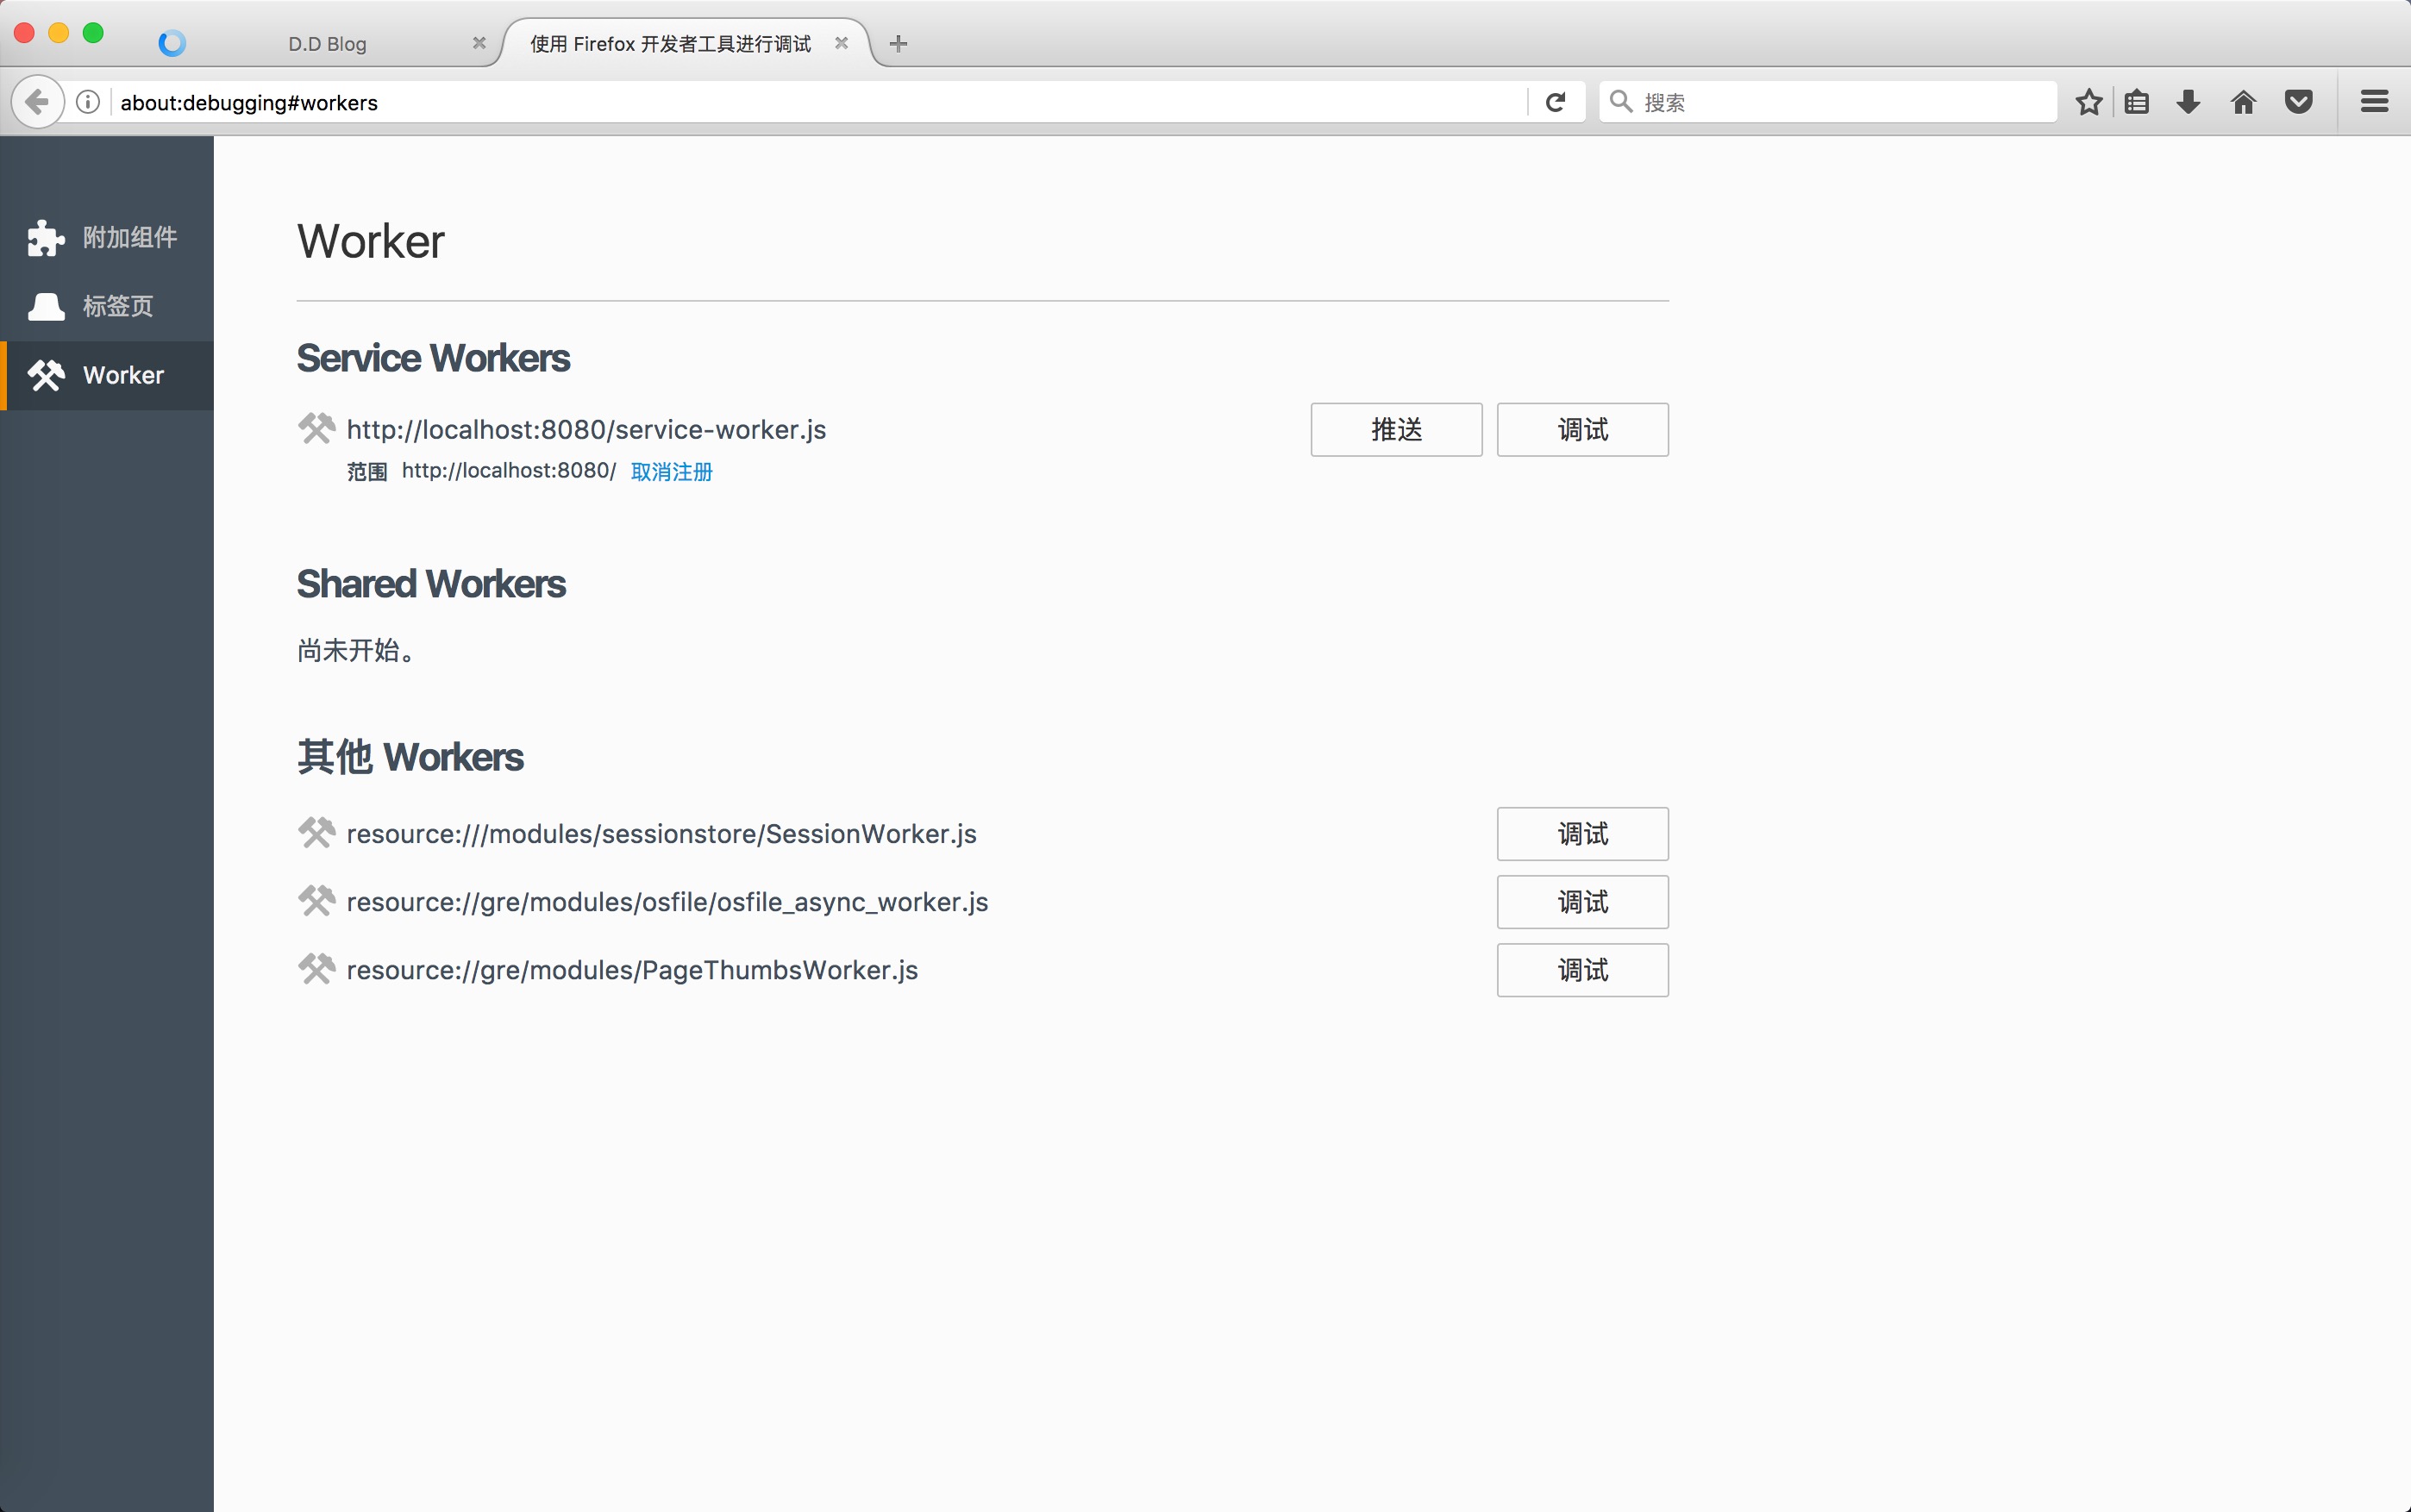The width and height of the screenshot is (2411, 1512).
Task: Open the hamburger menu
Action: tap(2374, 102)
